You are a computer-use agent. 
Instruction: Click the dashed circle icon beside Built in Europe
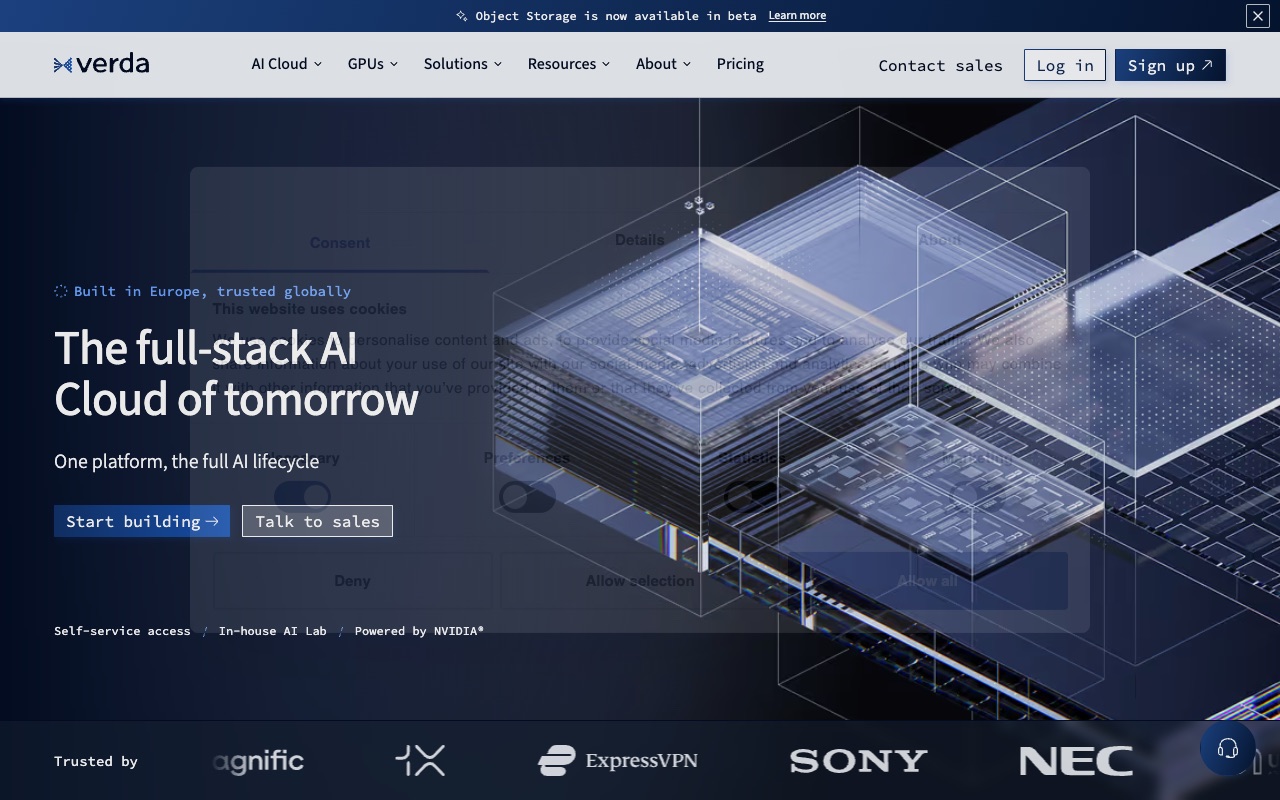(61, 291)
